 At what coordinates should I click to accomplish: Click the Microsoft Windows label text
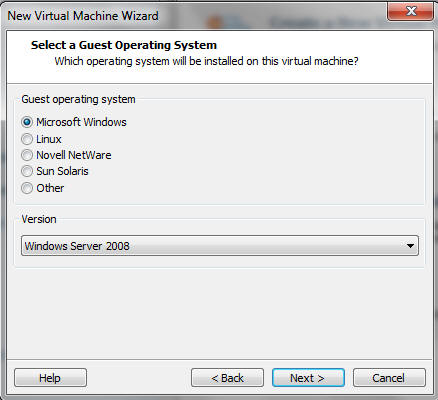click(x=81, y=122)
